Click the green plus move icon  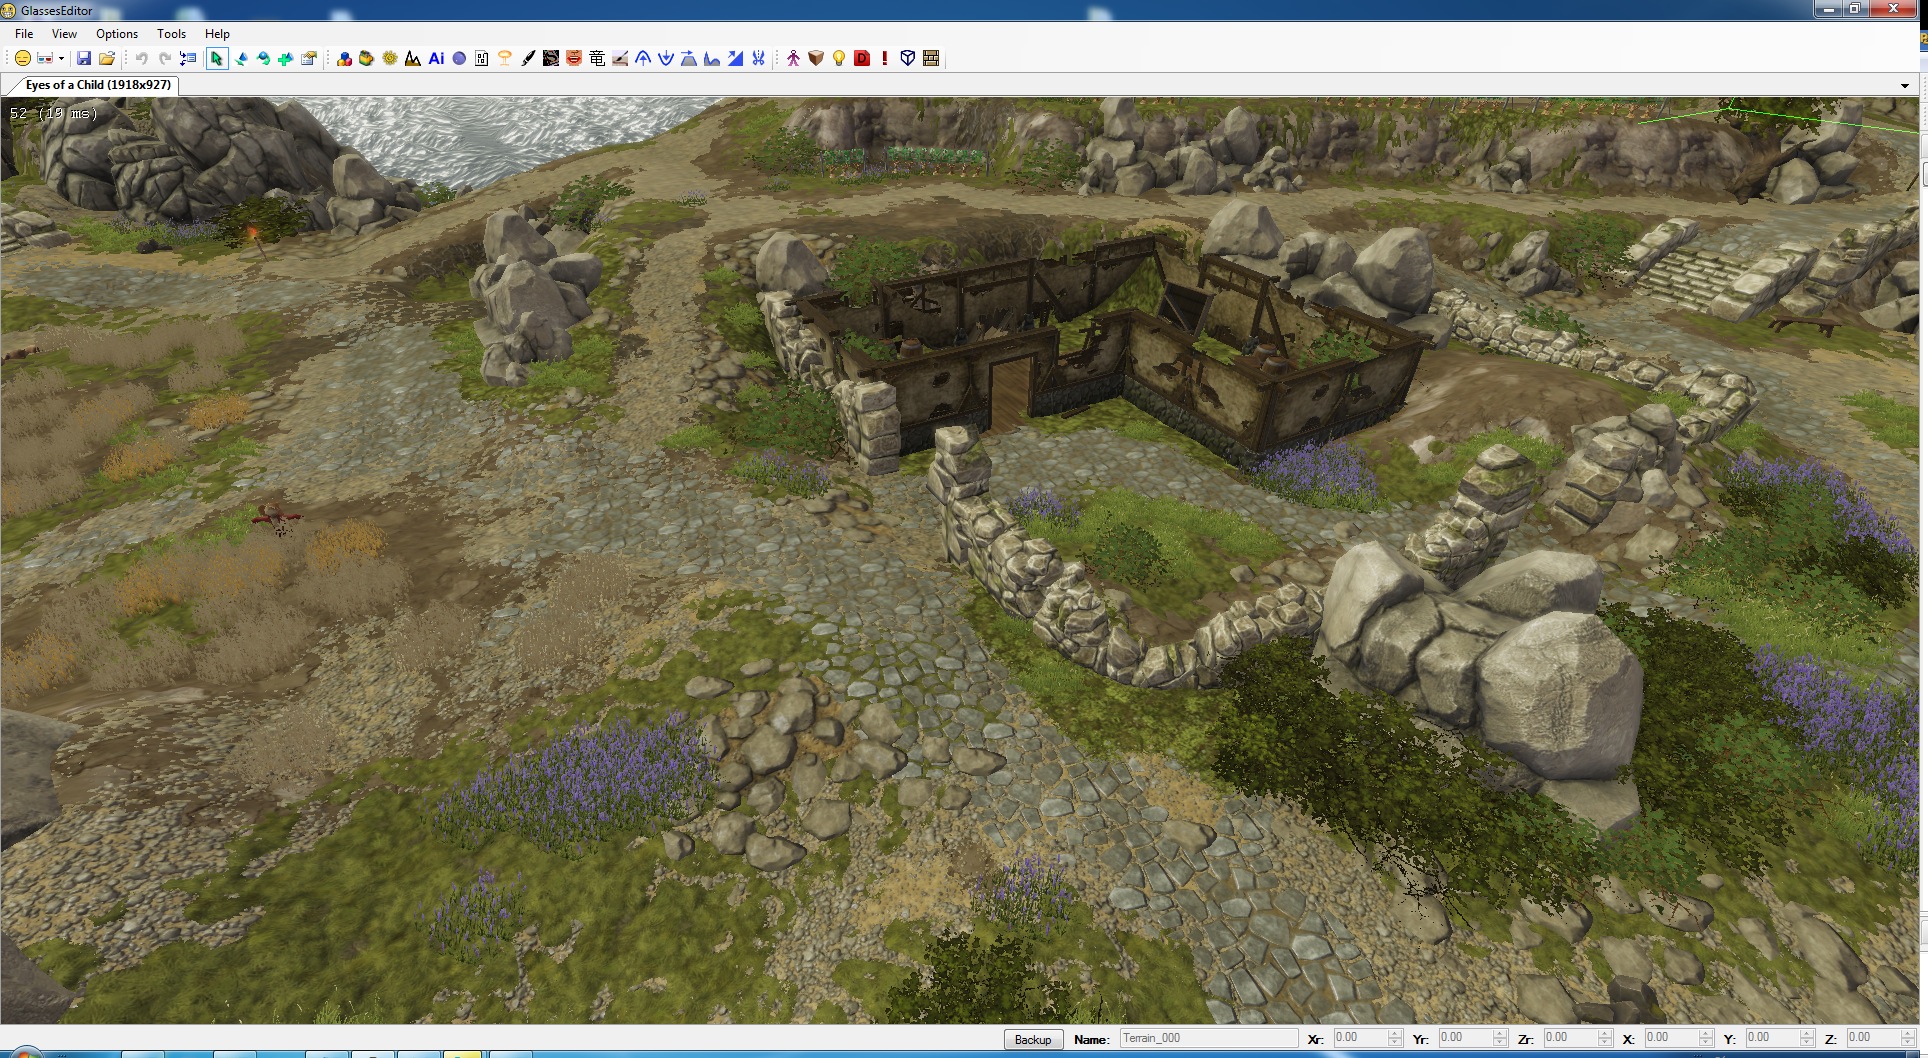point(285,59)
